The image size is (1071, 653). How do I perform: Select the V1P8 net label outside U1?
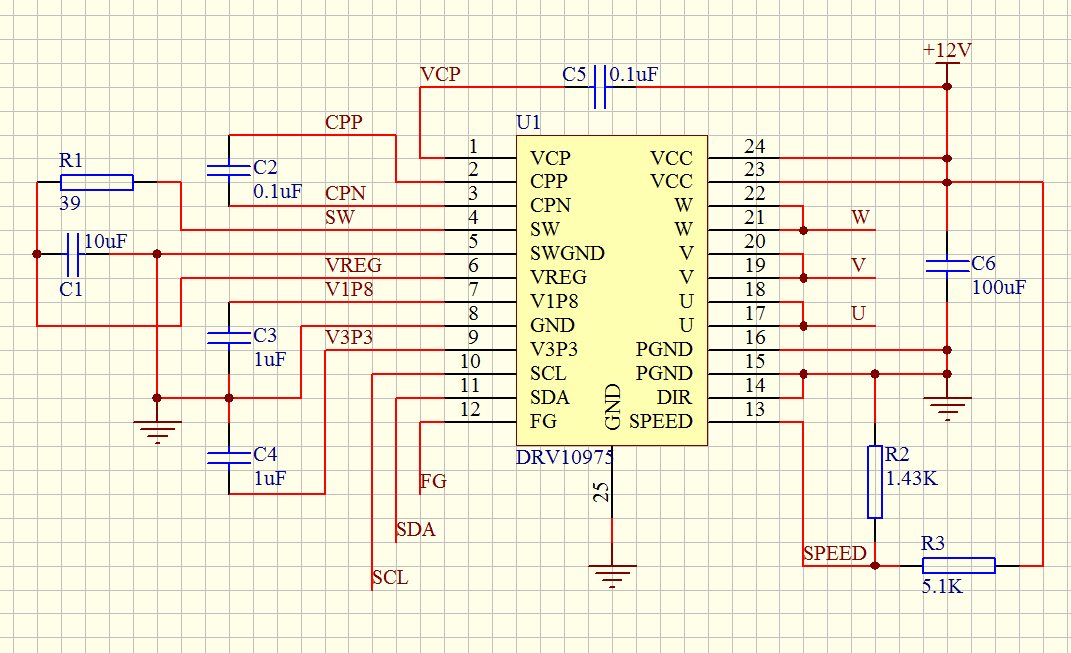click(349, 290)
